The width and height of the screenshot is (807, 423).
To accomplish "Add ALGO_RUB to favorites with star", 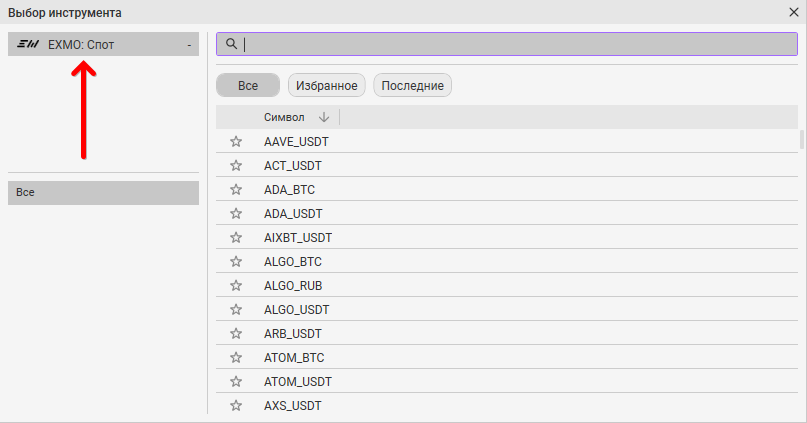I will [236, 285].
